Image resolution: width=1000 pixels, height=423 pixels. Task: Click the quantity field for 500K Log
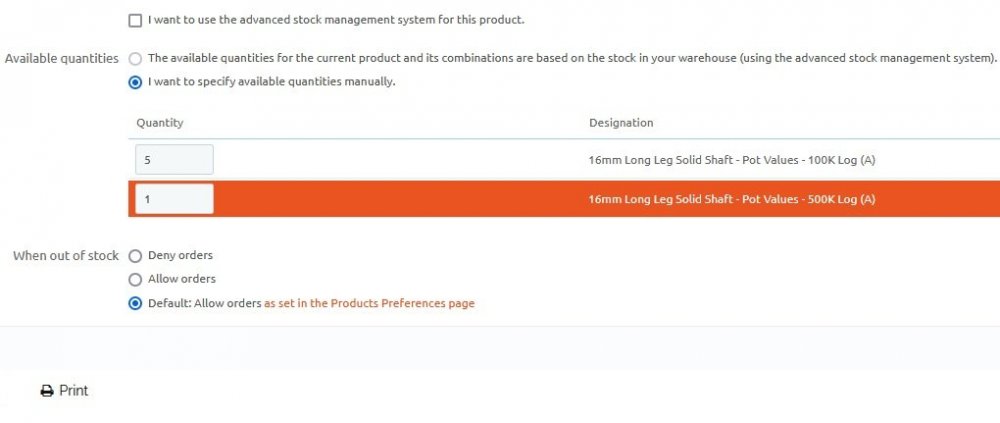[x=174, y=199]
